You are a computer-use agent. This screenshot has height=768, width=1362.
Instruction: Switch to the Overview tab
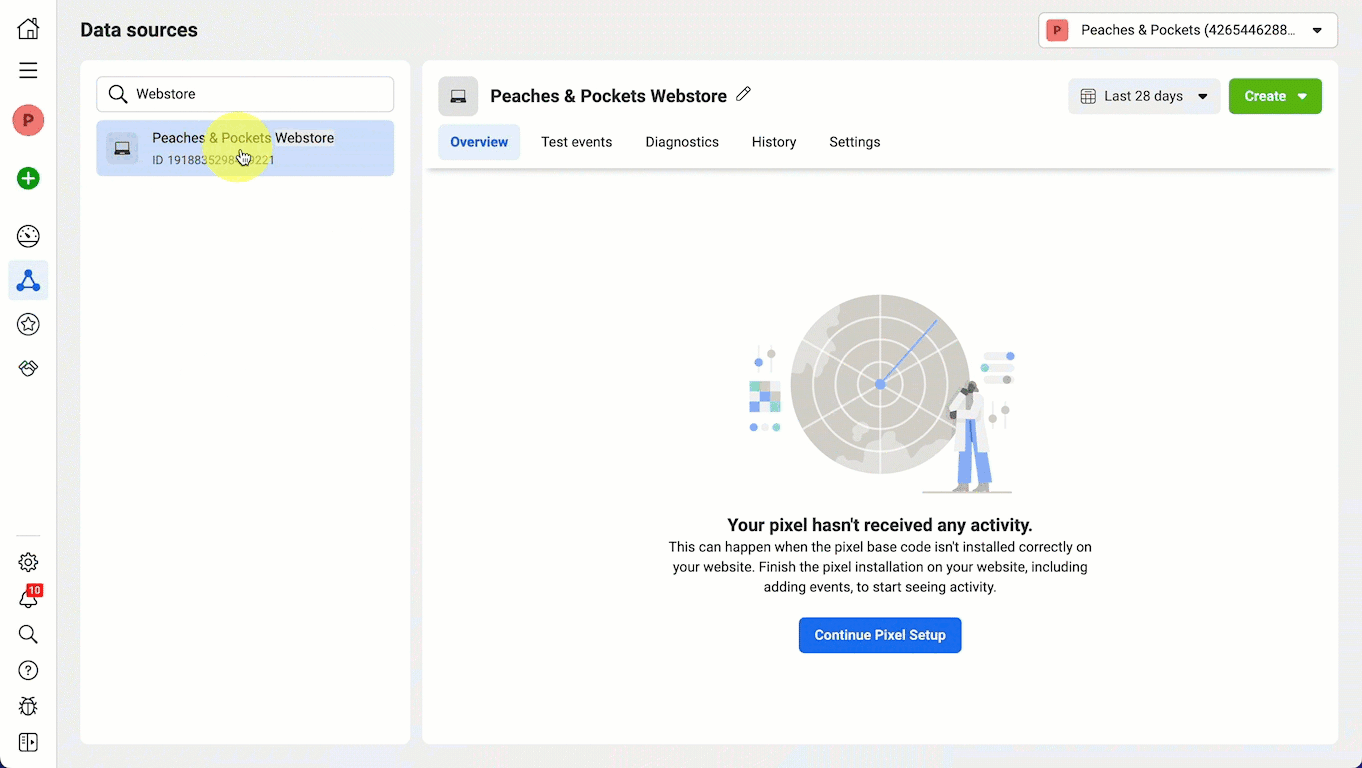(479, 142)
